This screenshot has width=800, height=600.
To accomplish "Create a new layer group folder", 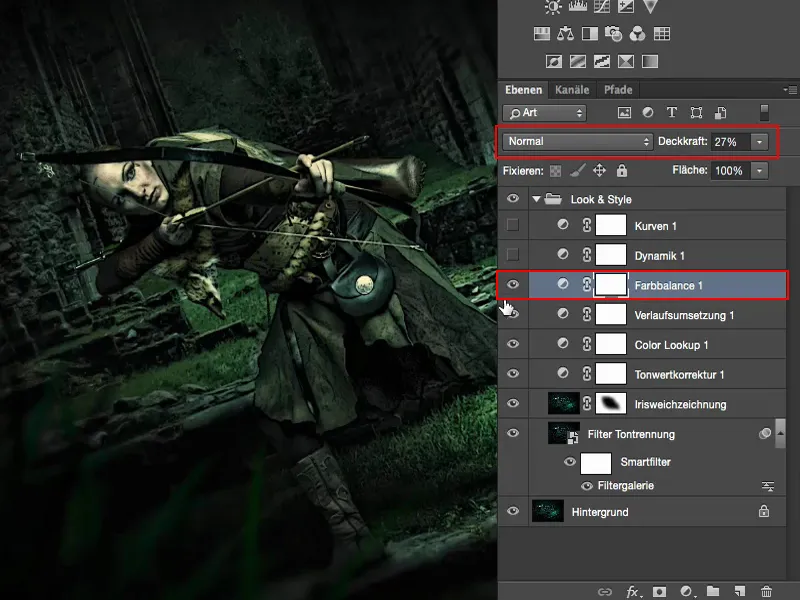I will click(713, 591).
